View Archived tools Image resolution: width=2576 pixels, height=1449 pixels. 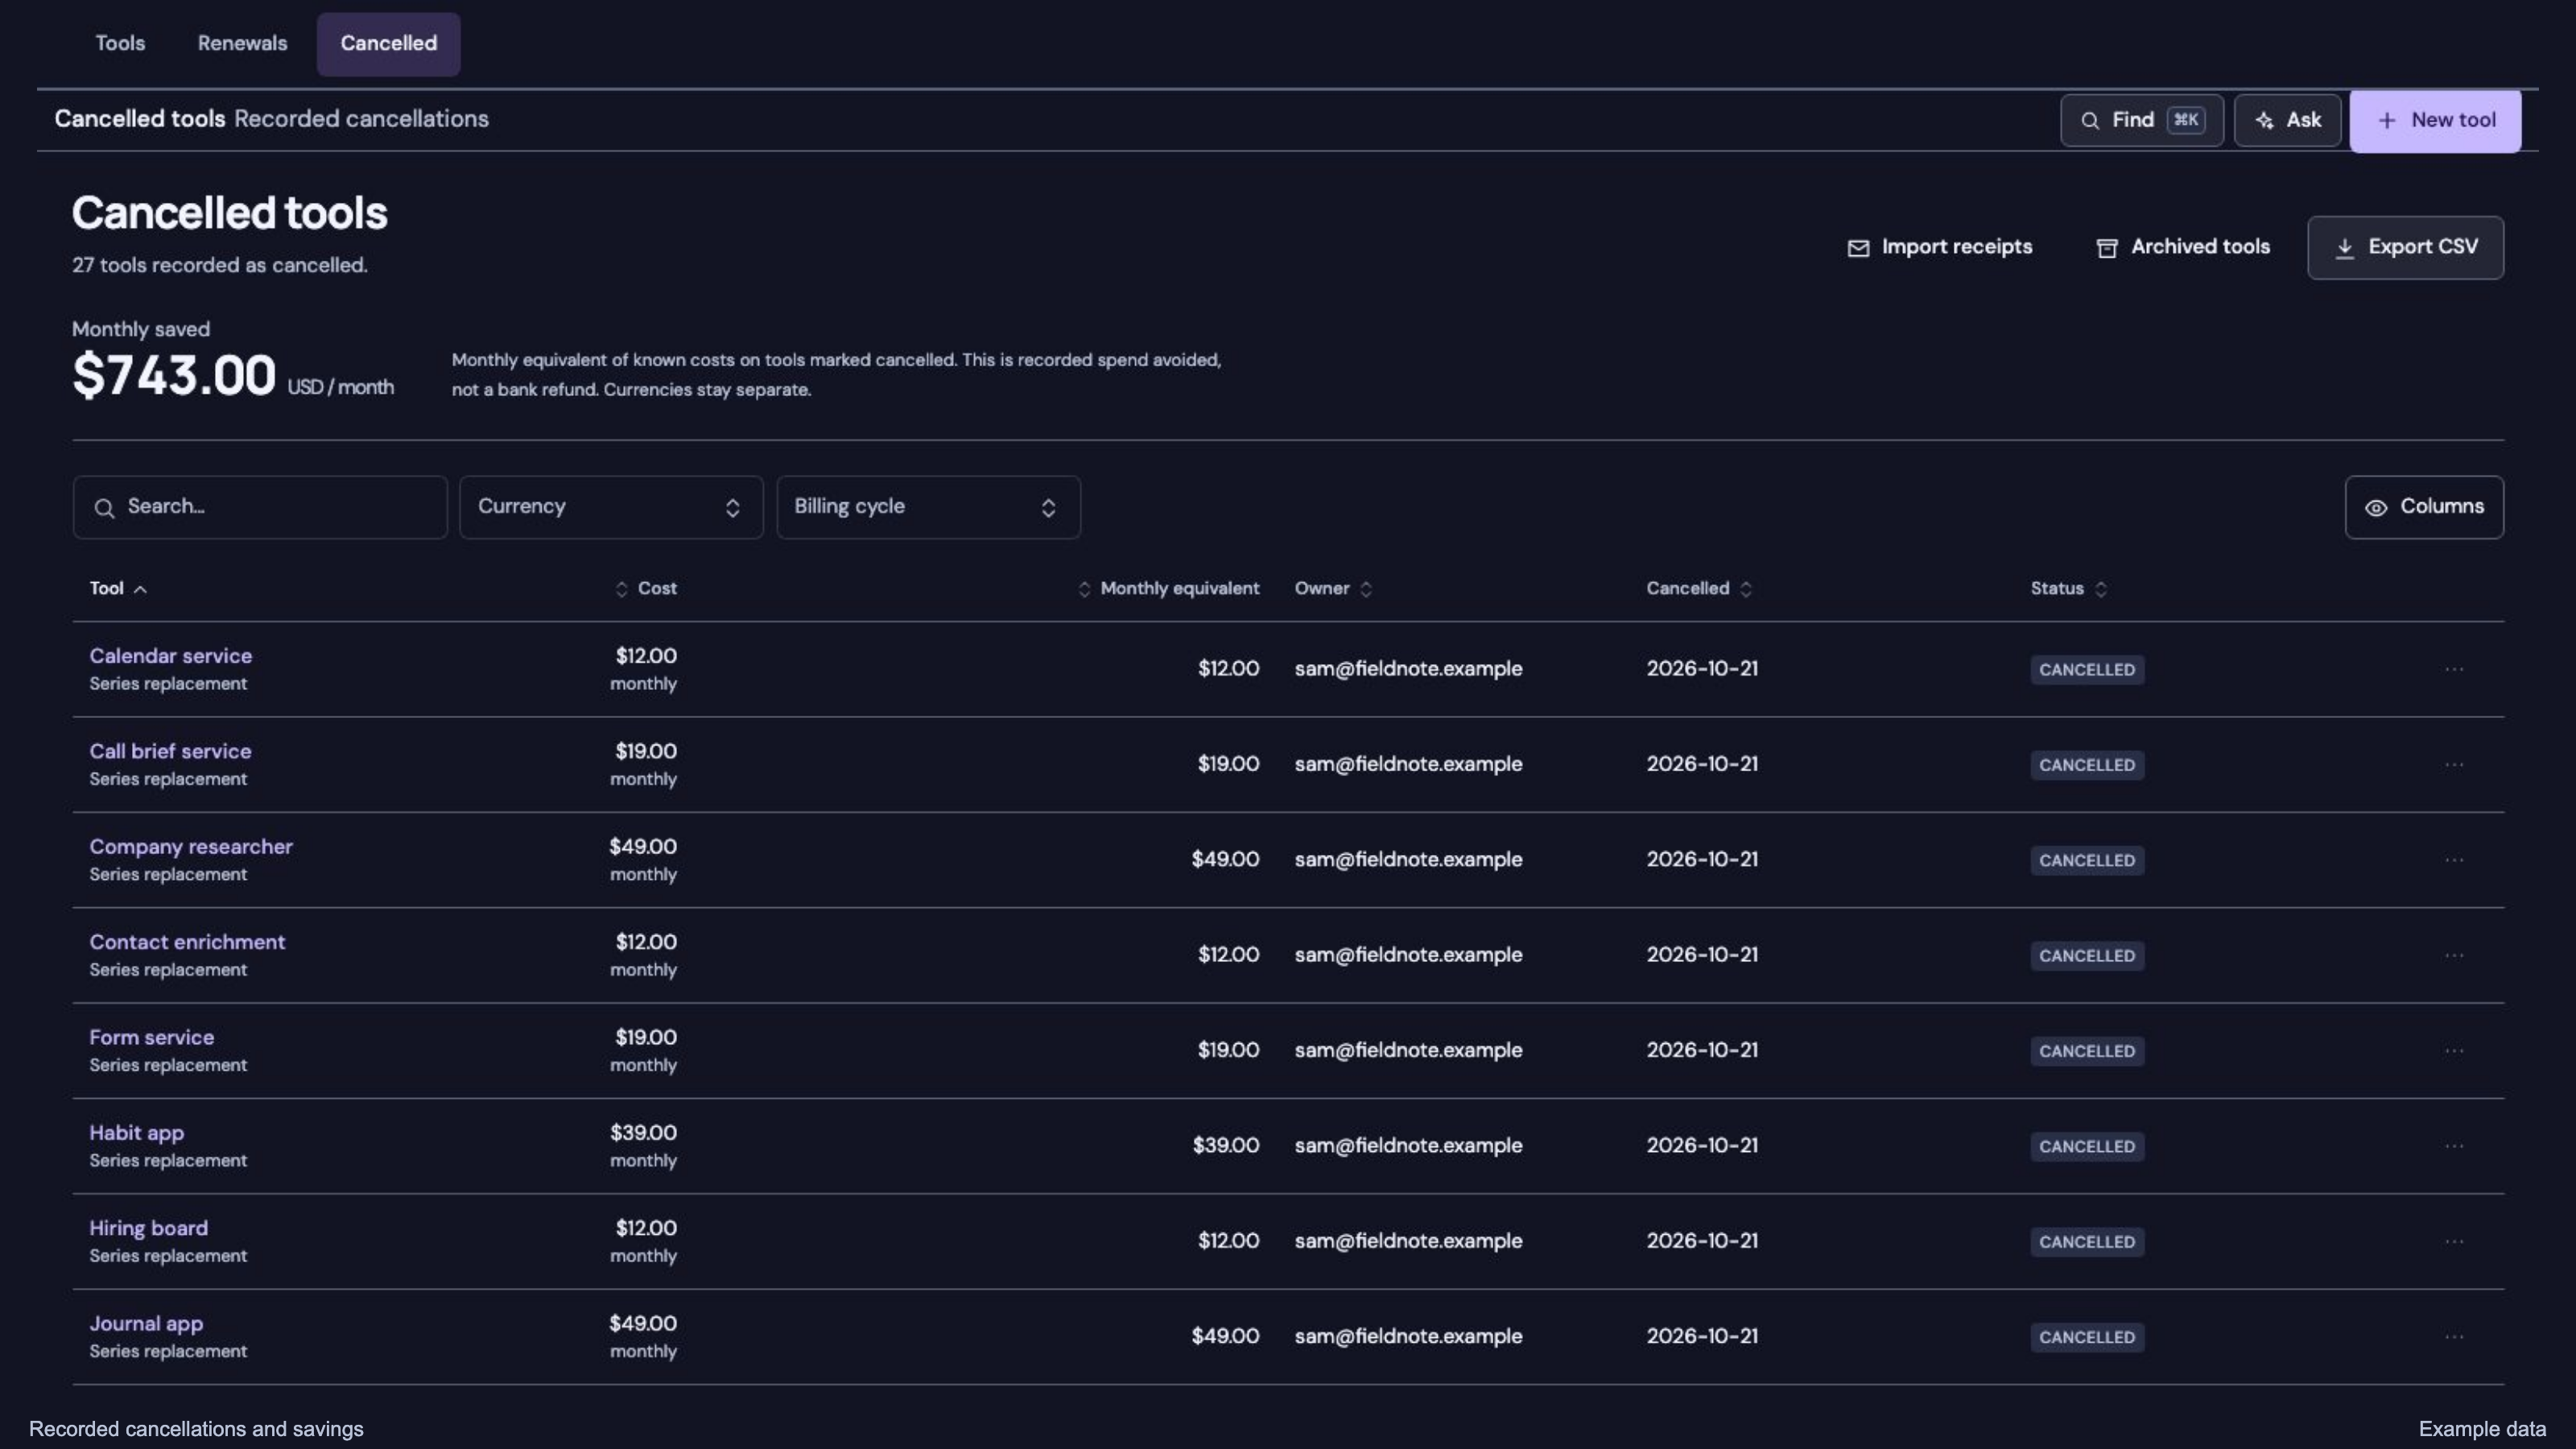coord(2182,247)
